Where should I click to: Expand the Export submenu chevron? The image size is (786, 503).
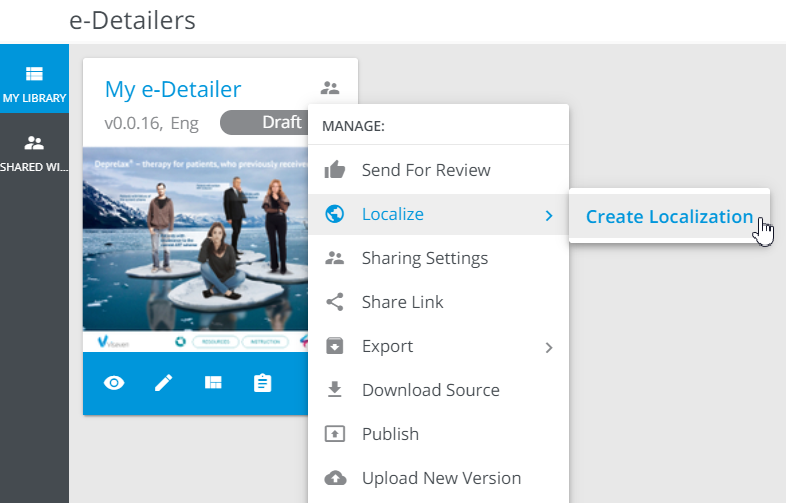point(548,347)
